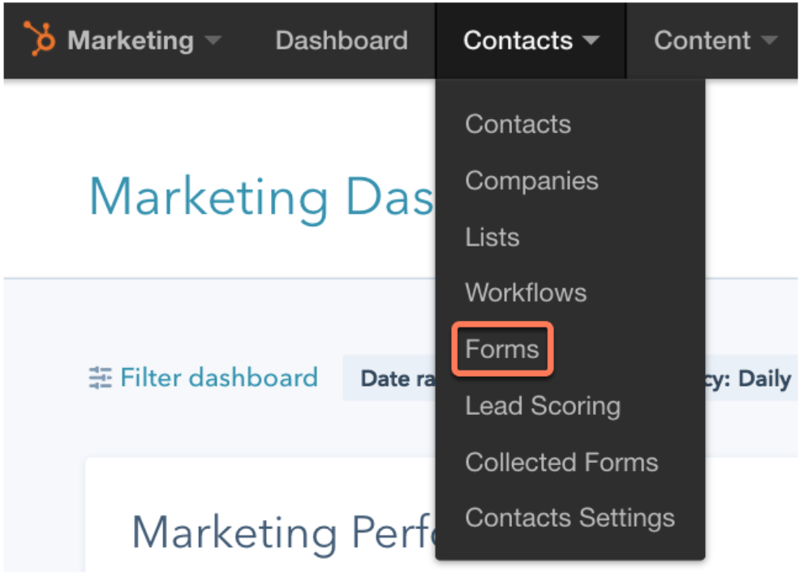This screenshot has height=577, width=800.
Task: Click the filter sliders icon
Action: click(x=100, y=378)
